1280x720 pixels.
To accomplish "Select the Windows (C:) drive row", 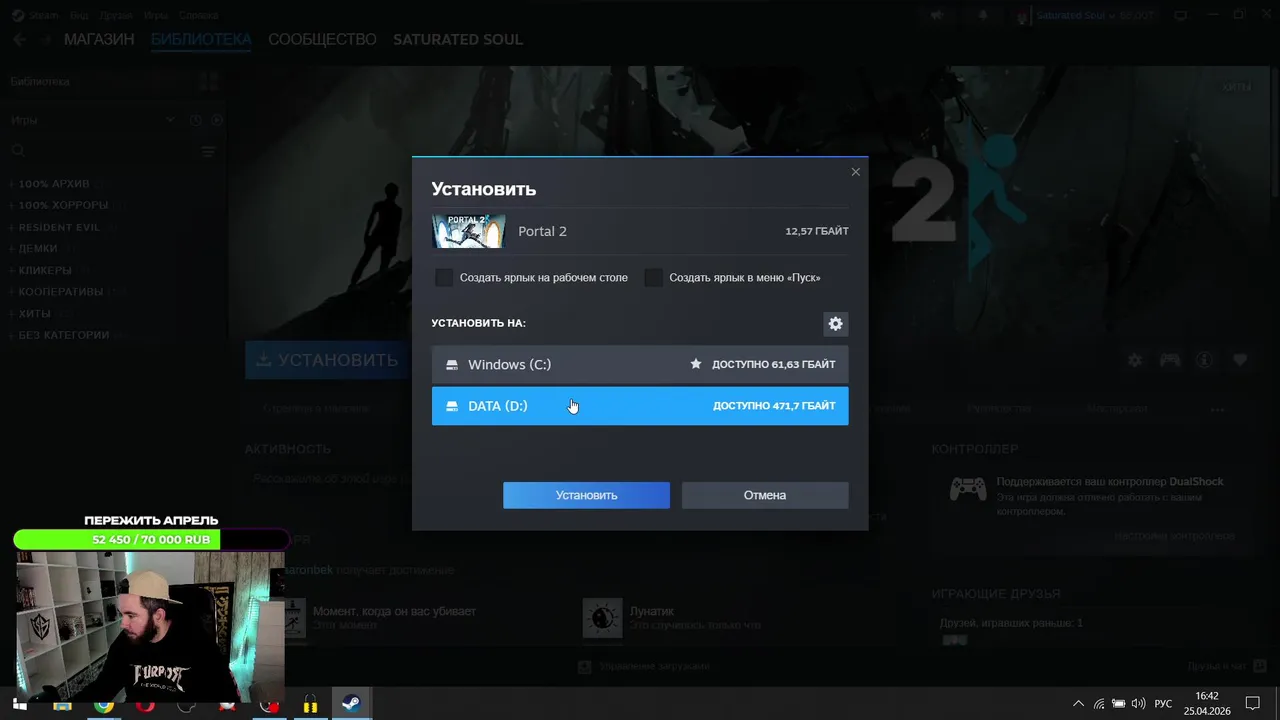I will click(x=640, y=365).
